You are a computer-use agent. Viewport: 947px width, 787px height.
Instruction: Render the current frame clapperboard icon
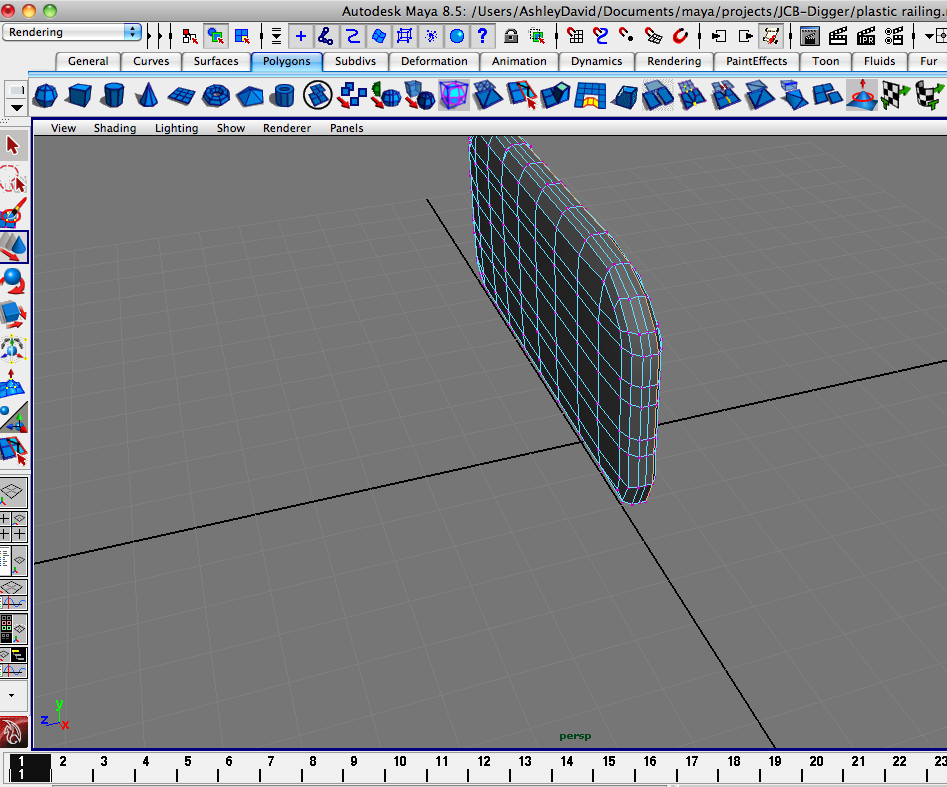click(838, 36)
